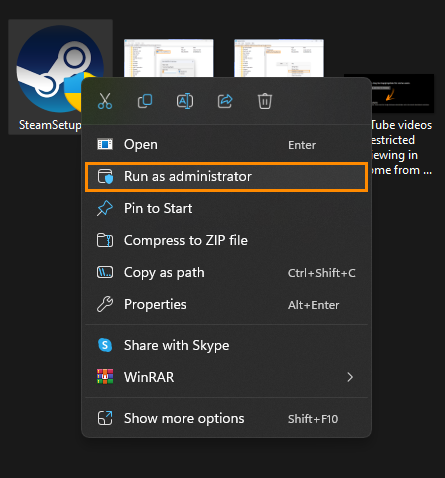Viewport: 445px width, 478px height.
Task: Click the SteamSetup file name label
Action: click(50, 125)
